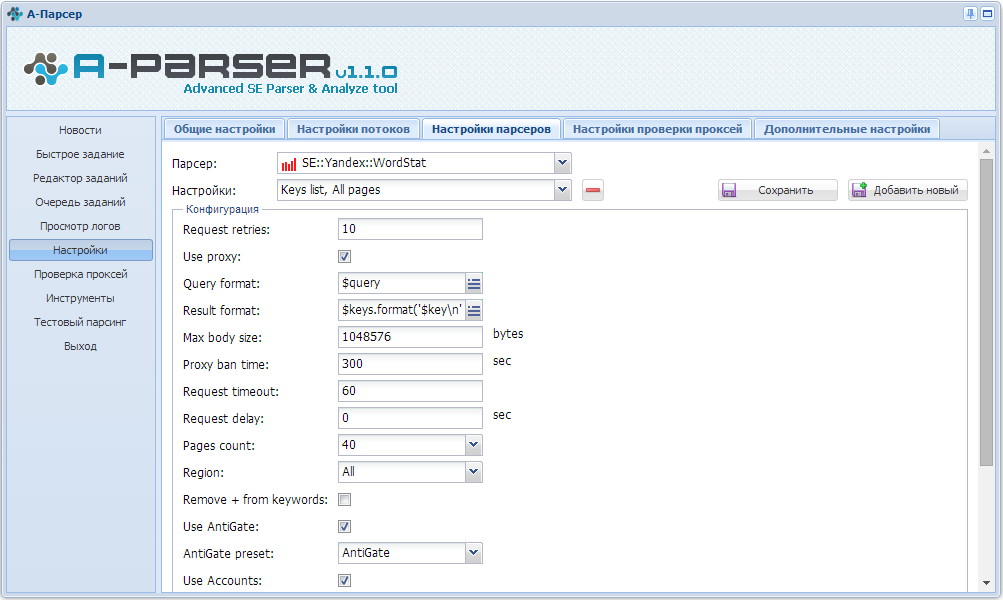The height and width of the screenshot is (600, 1003).
Task: Click the Request timeout field
Action: (x=410, y=391)
